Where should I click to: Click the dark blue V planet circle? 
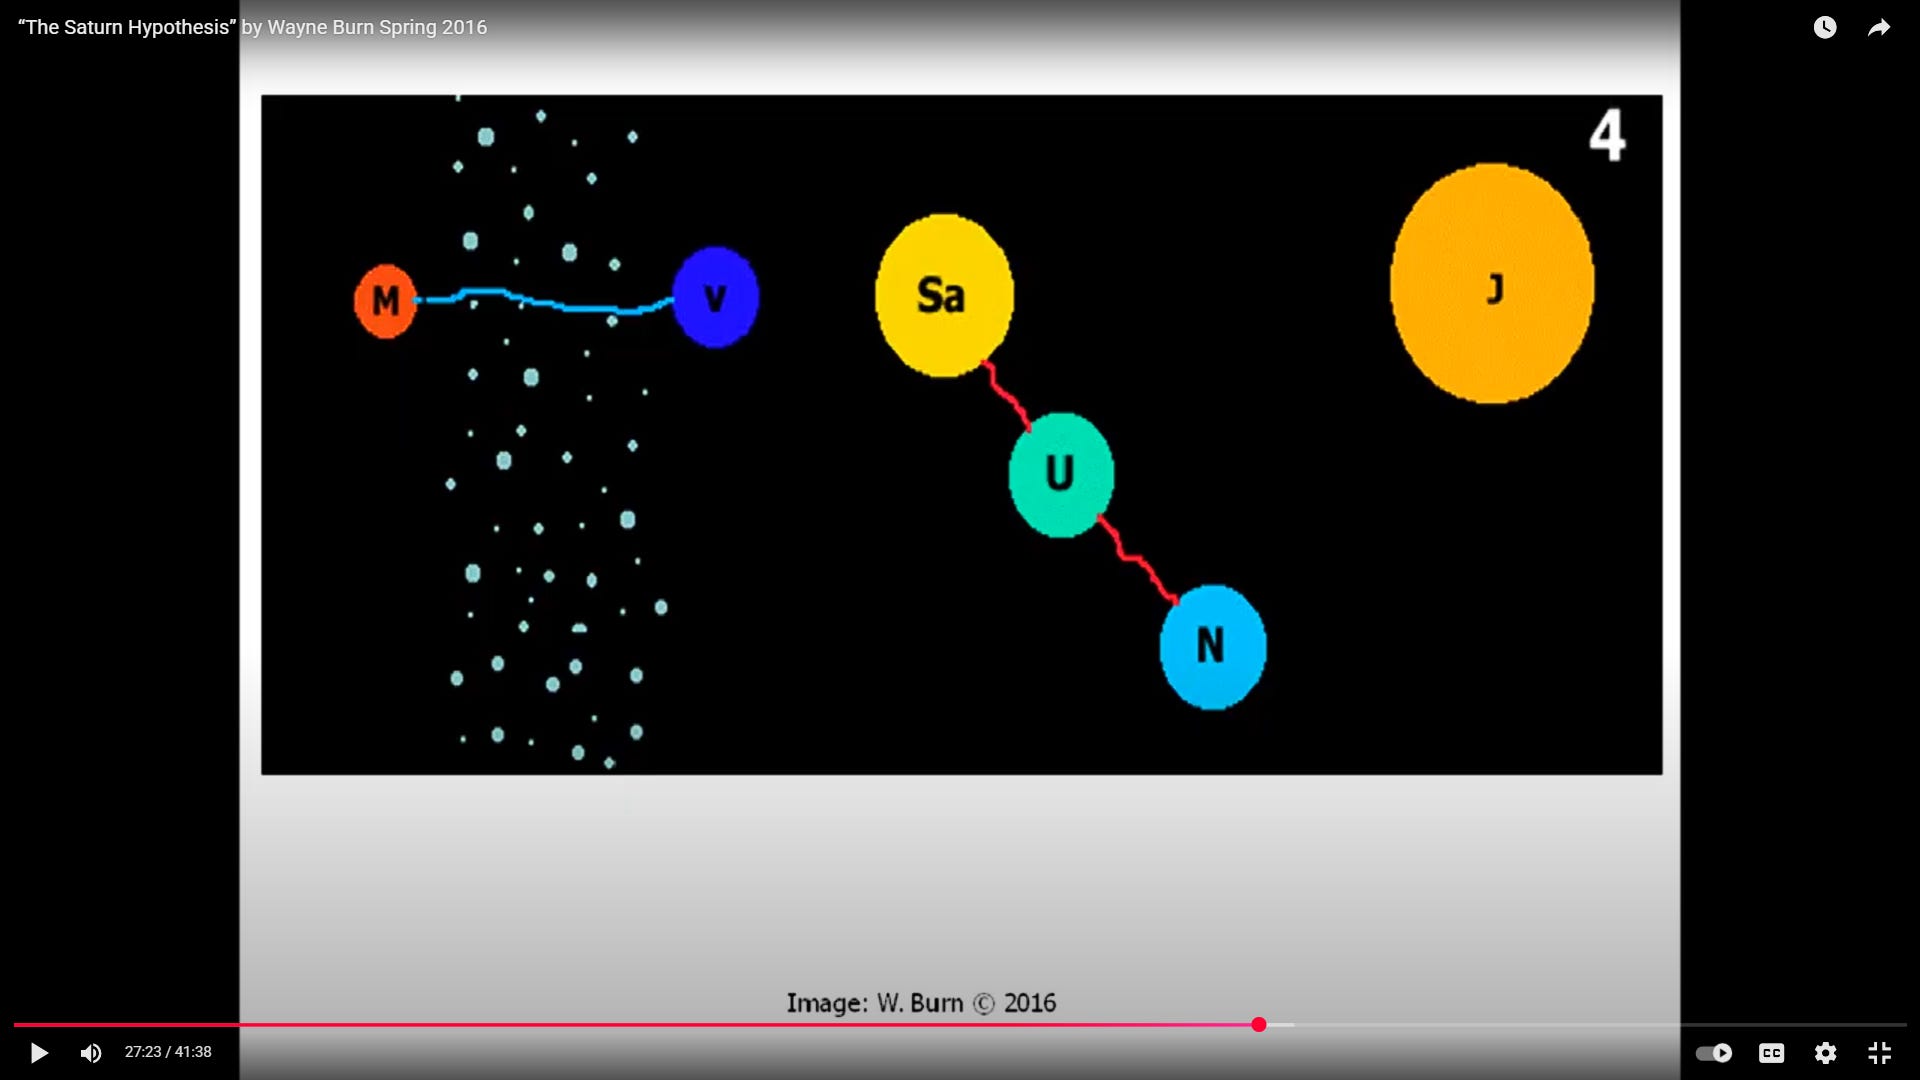(715, 298)
